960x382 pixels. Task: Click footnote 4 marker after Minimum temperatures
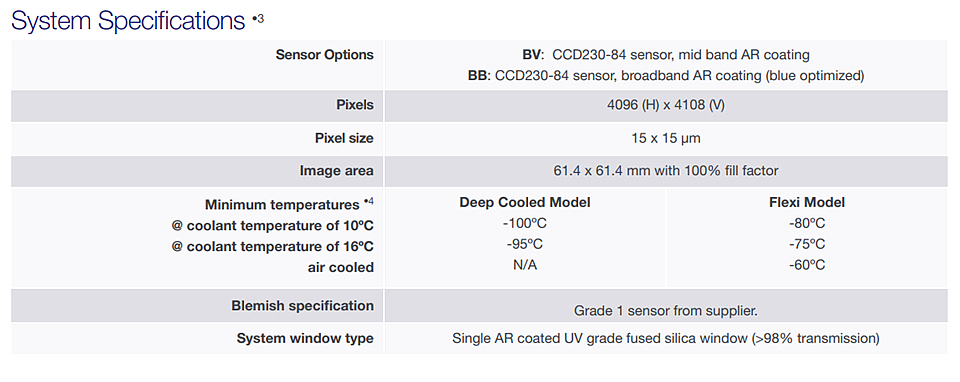click(368, 201)
